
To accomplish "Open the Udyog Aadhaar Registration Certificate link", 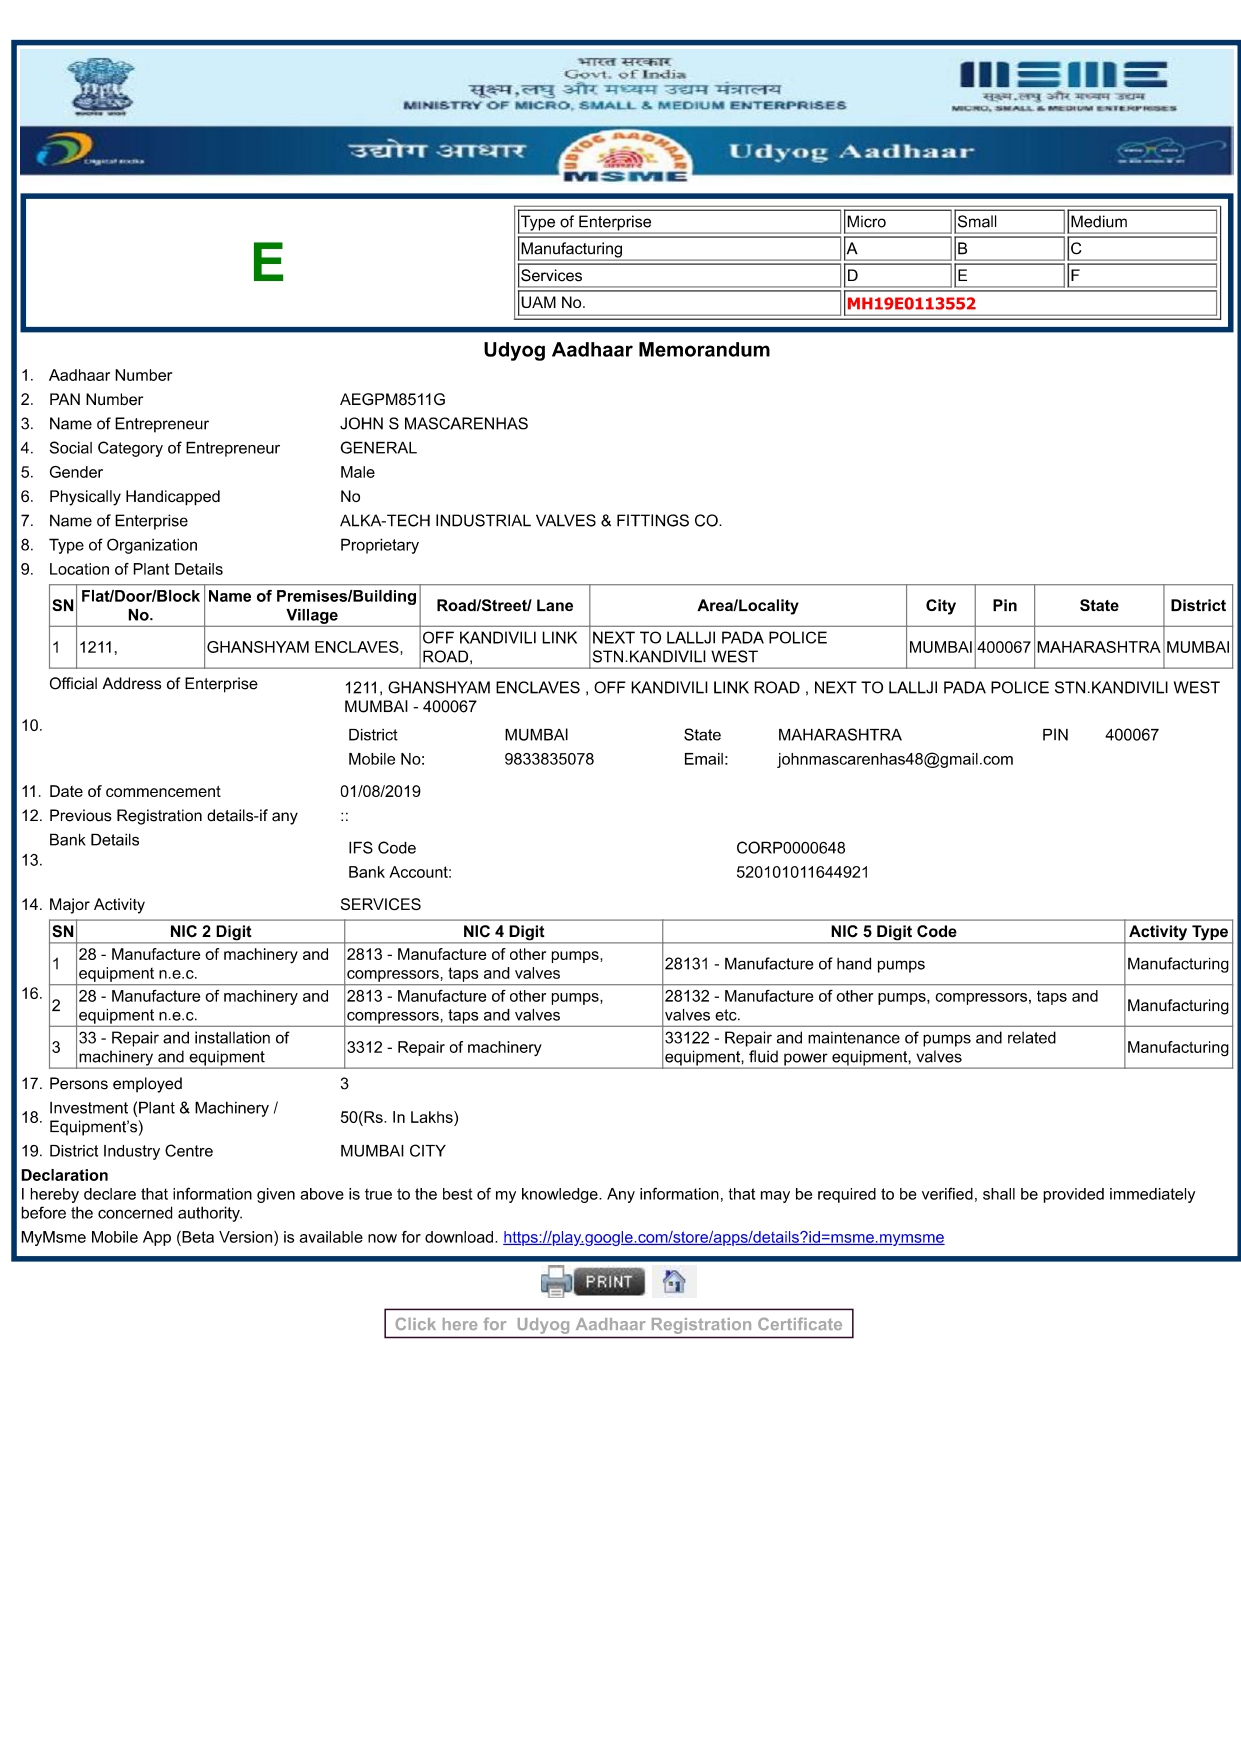I will click(619, 1324).
